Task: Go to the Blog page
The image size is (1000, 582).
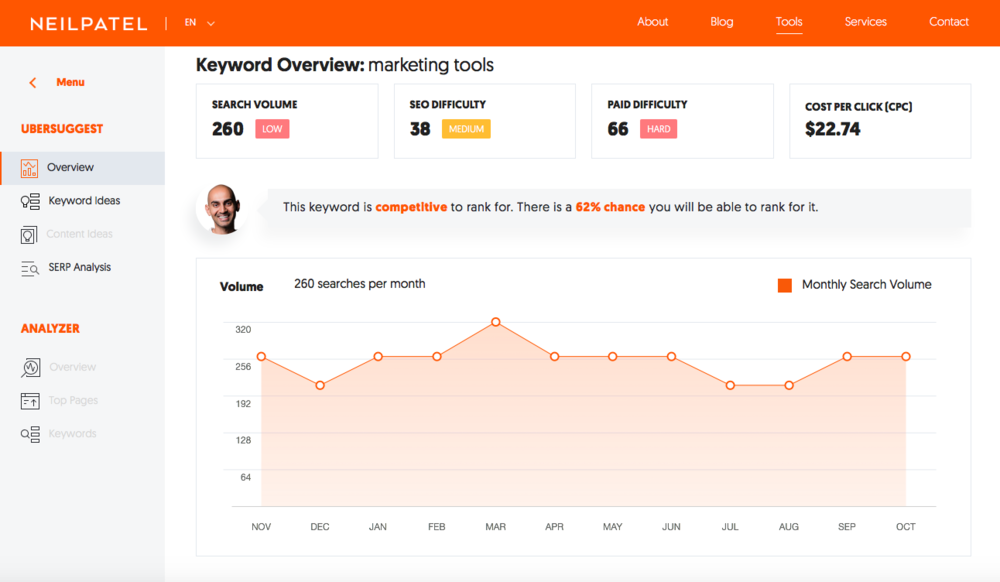Action: (721, 22)
